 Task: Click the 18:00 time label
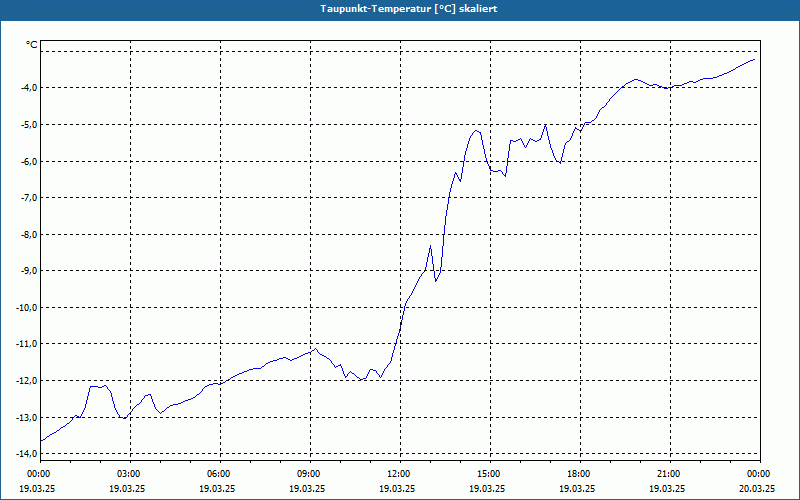pyautogui.click(x=580, y=474)
